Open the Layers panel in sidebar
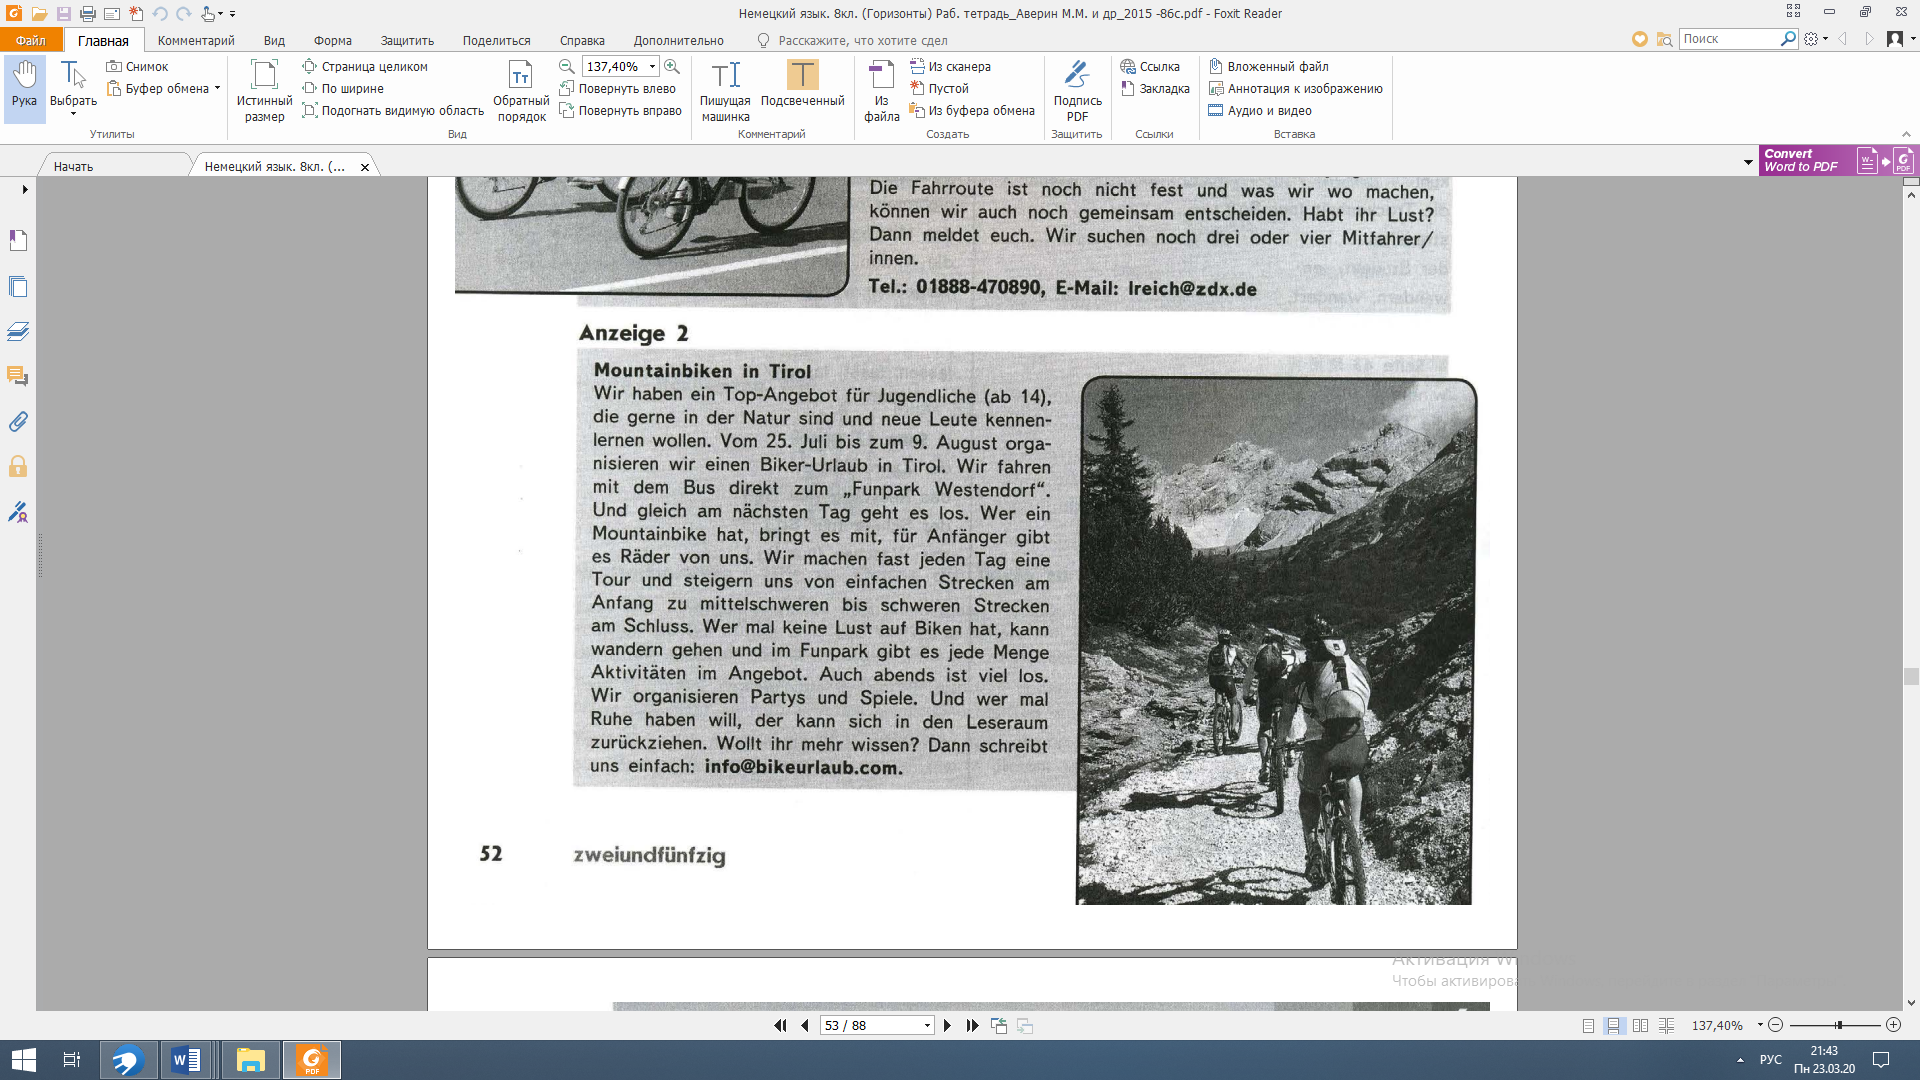Viewport: 1920px width, 1080px height. (x=18, y=332)
